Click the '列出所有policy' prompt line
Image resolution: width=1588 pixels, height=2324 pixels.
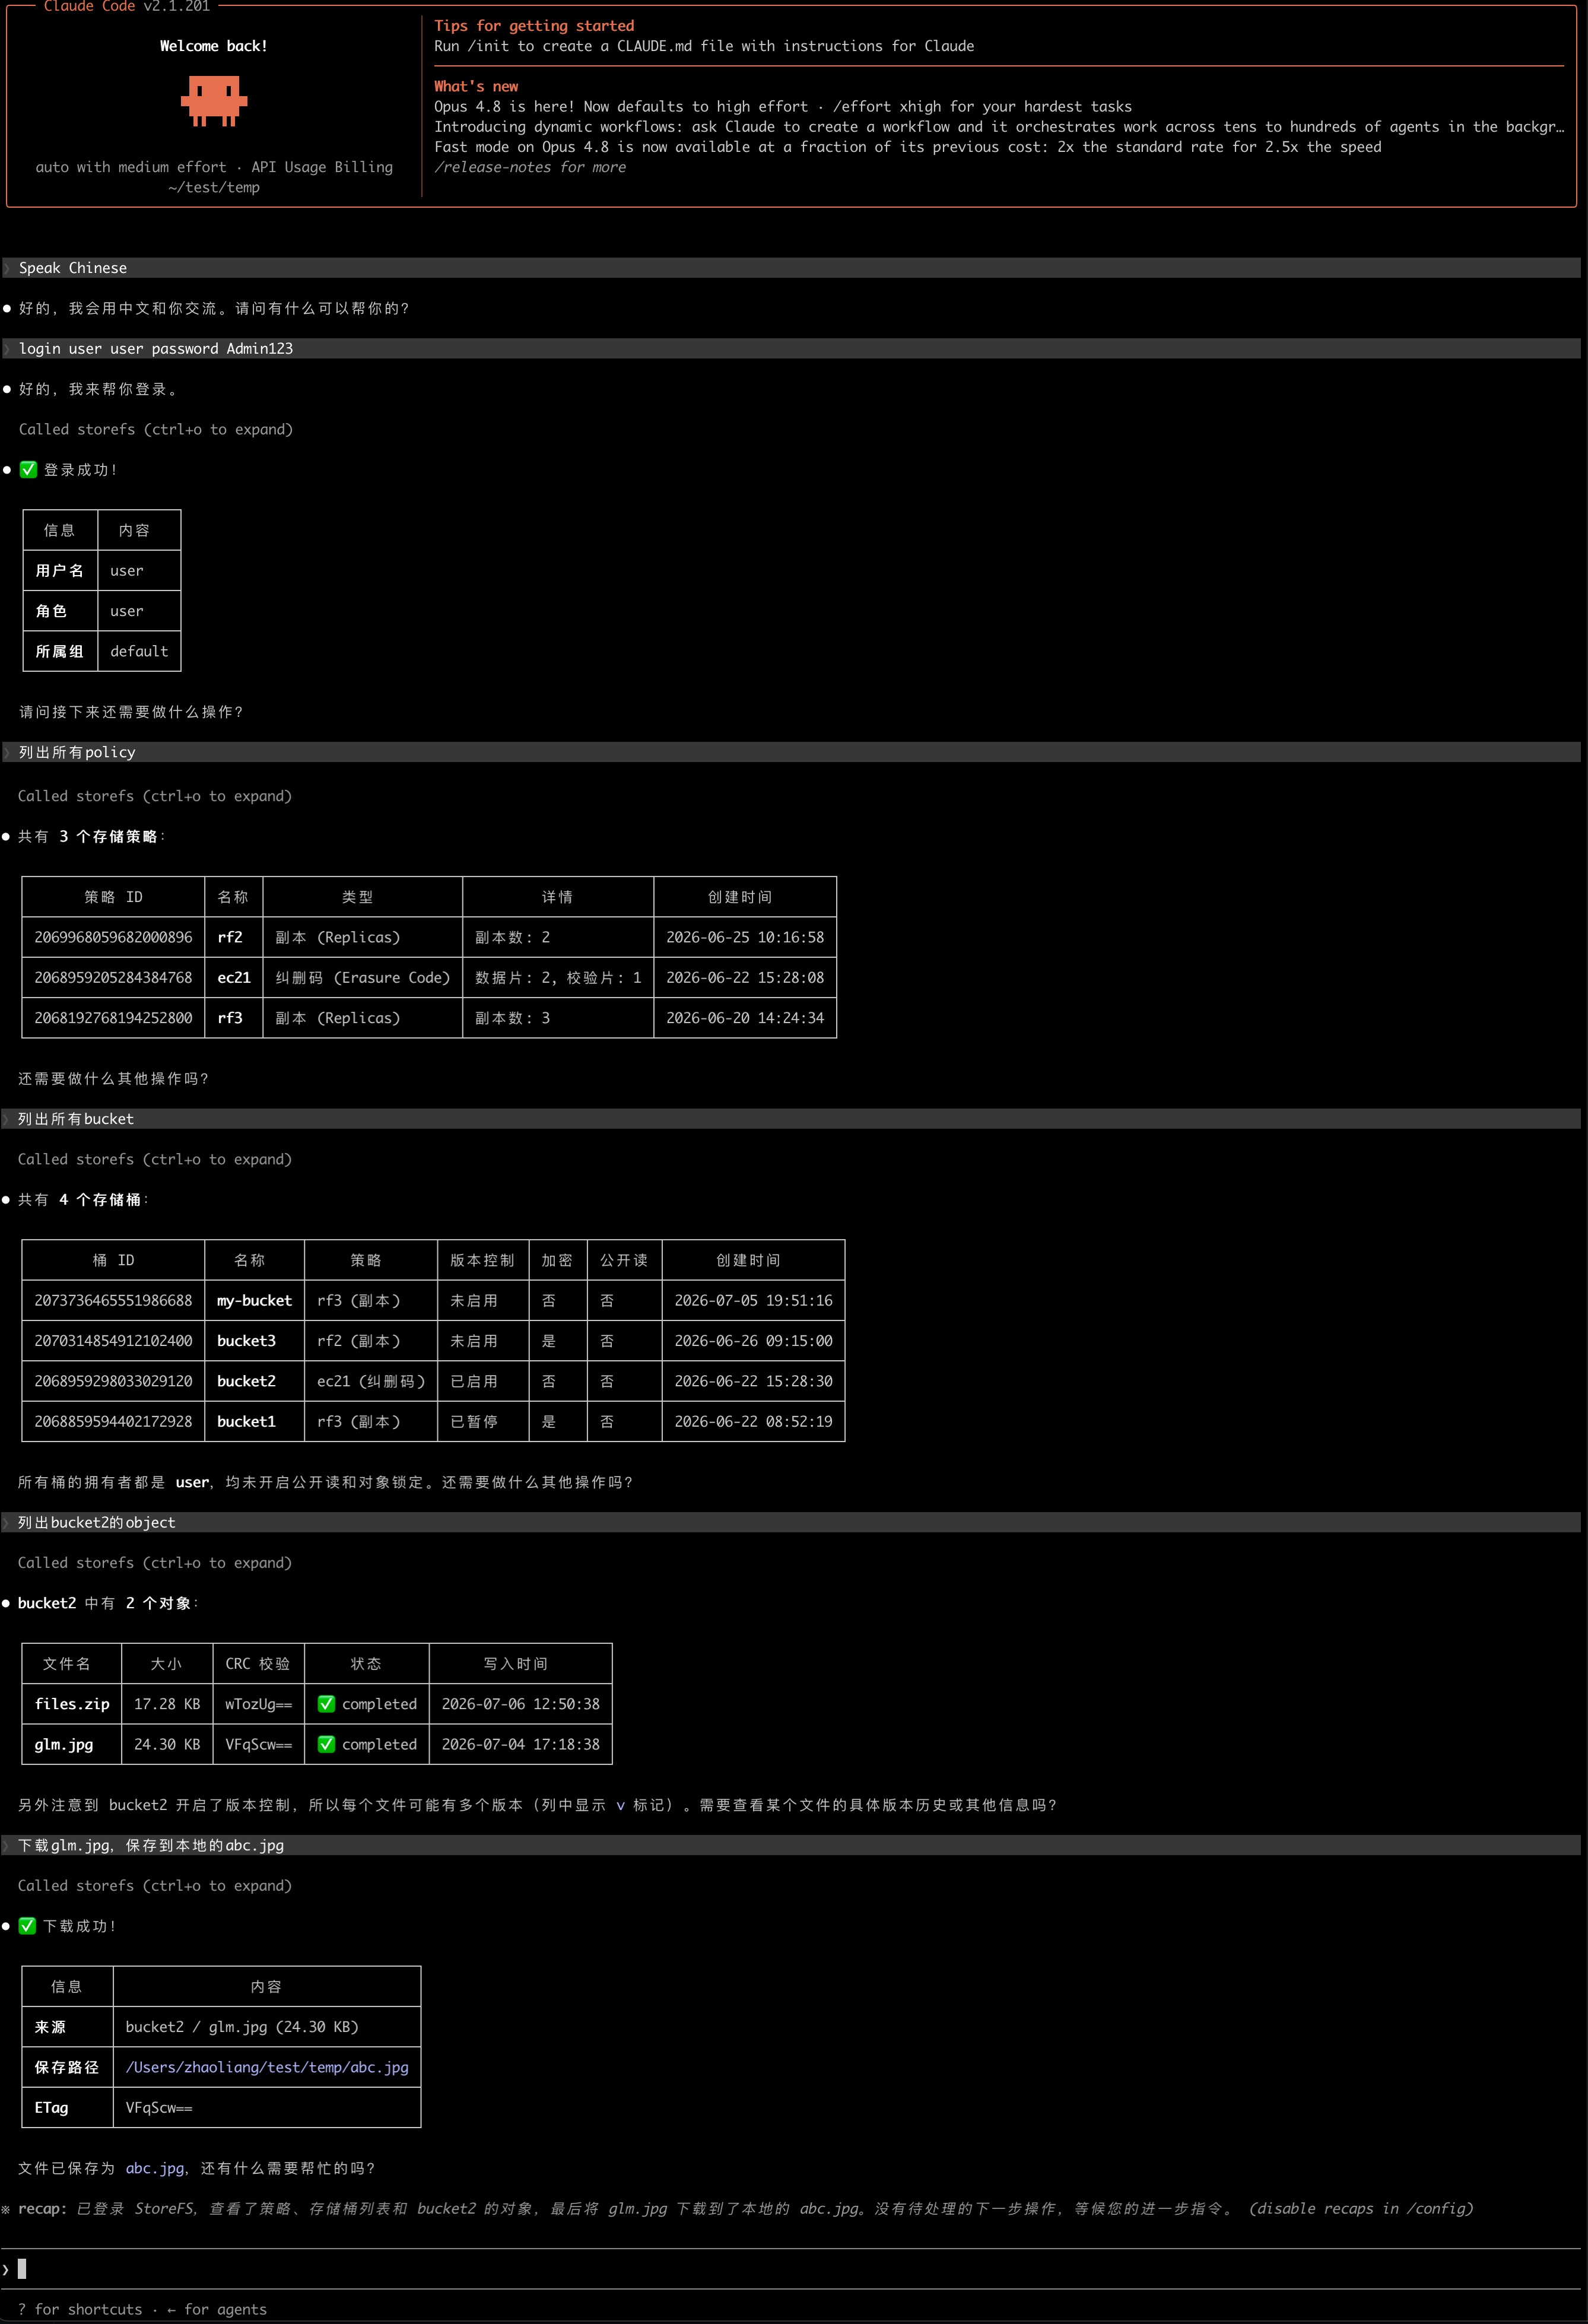pos(790,752)
